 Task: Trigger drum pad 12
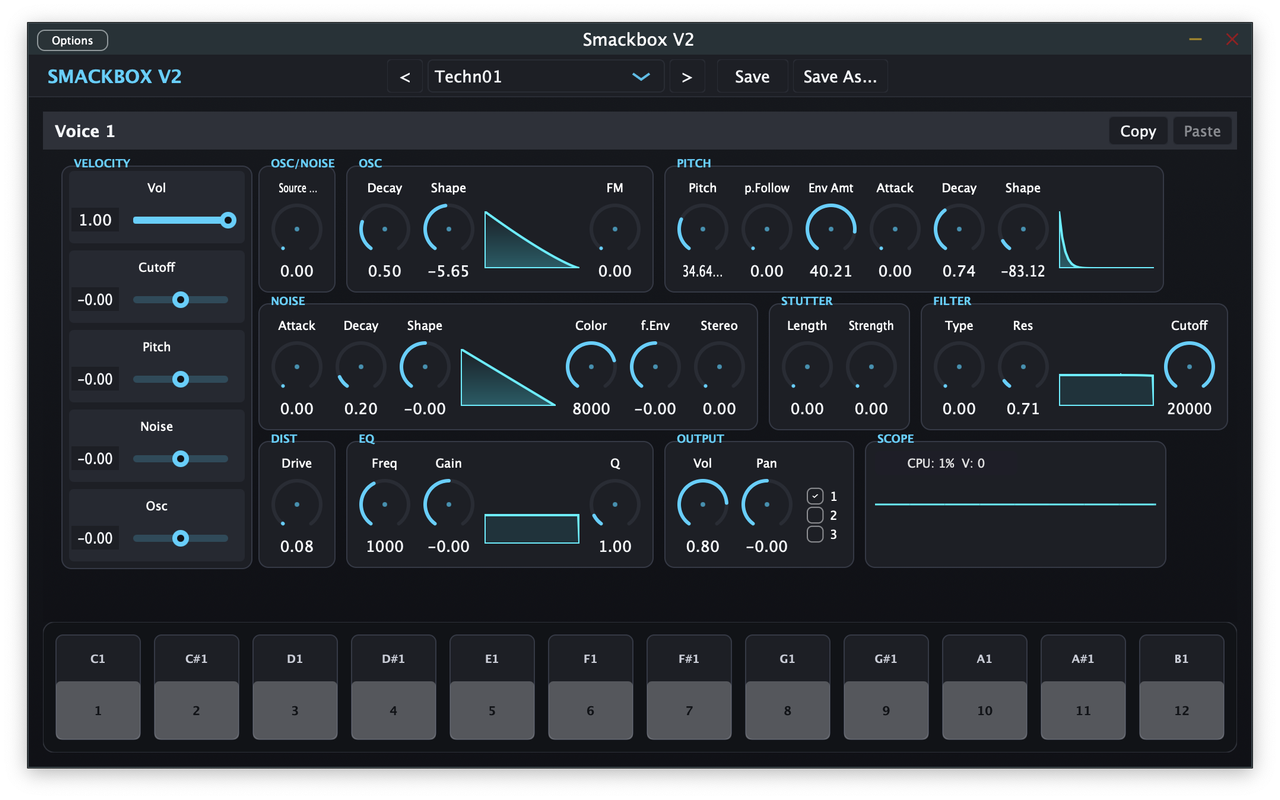1181,711
